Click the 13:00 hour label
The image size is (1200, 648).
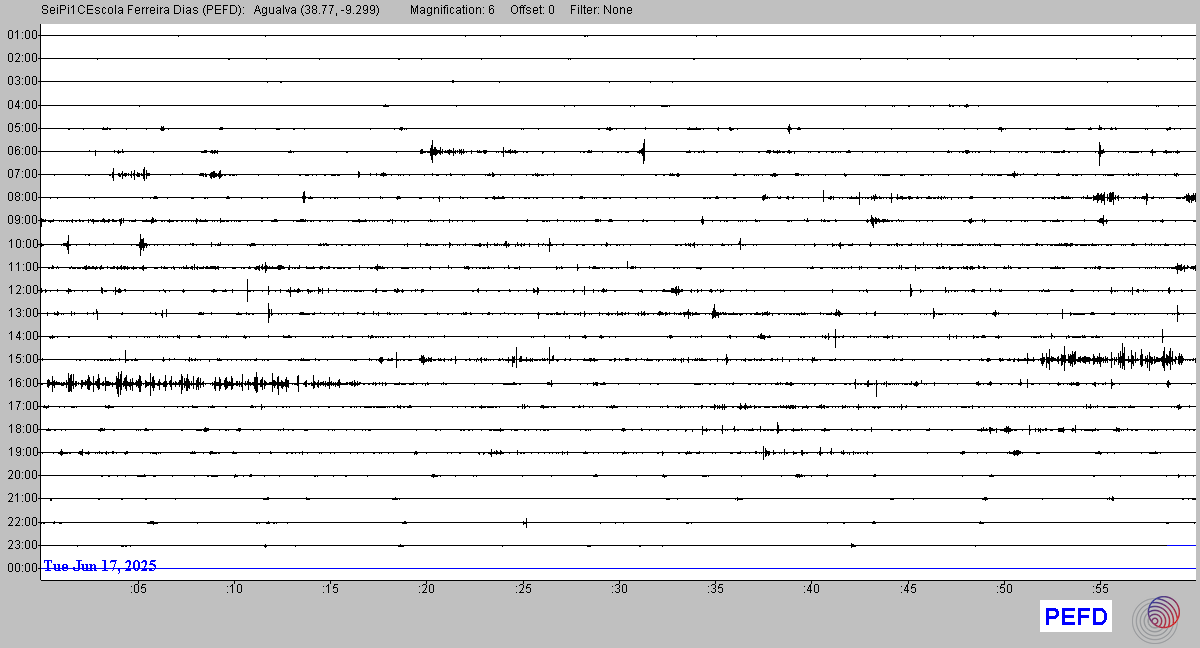22,313
